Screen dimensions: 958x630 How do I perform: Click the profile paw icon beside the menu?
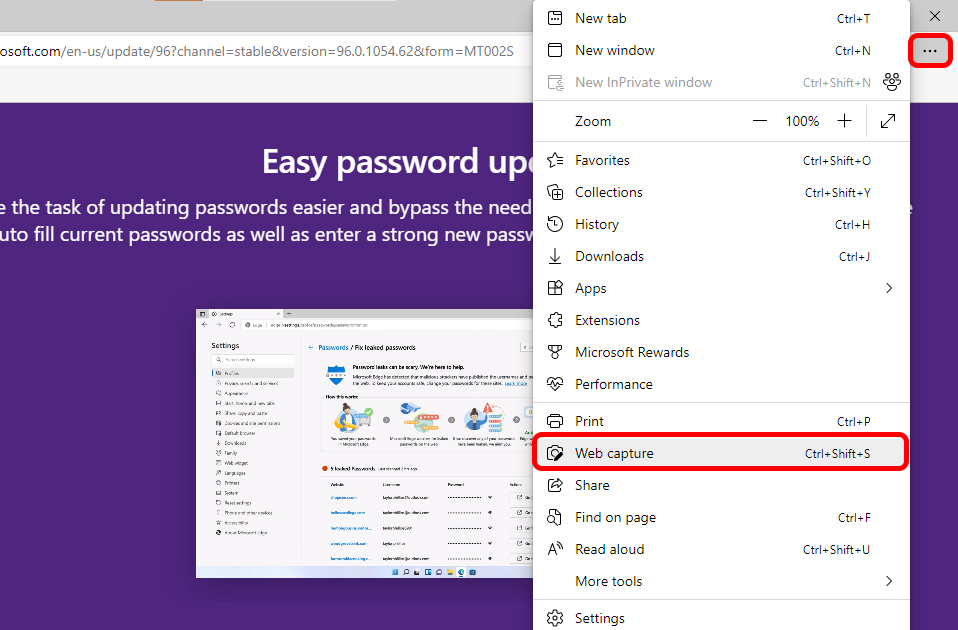pyautogui.click(x=892, y=82)
